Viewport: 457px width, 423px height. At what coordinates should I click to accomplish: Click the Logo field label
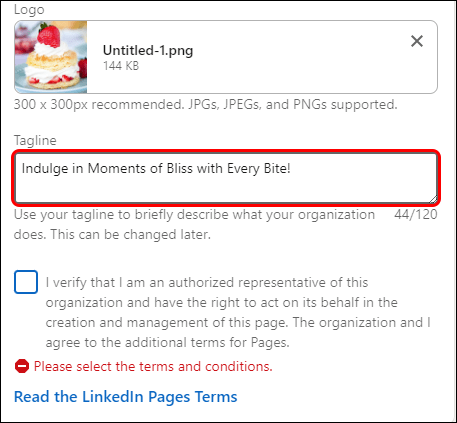tap(29, 10)
